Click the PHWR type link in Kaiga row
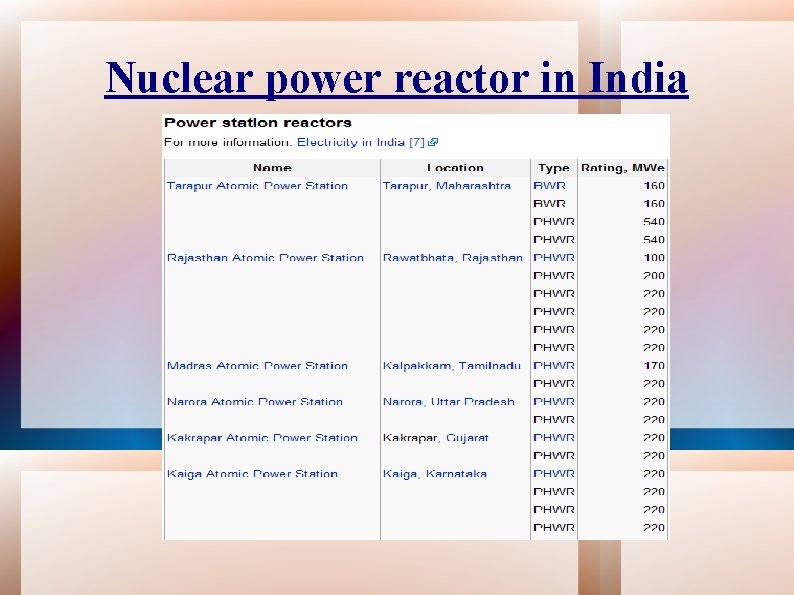Viewport: 794px width, 595px height. pyautogui.click(x=554, y=473)
